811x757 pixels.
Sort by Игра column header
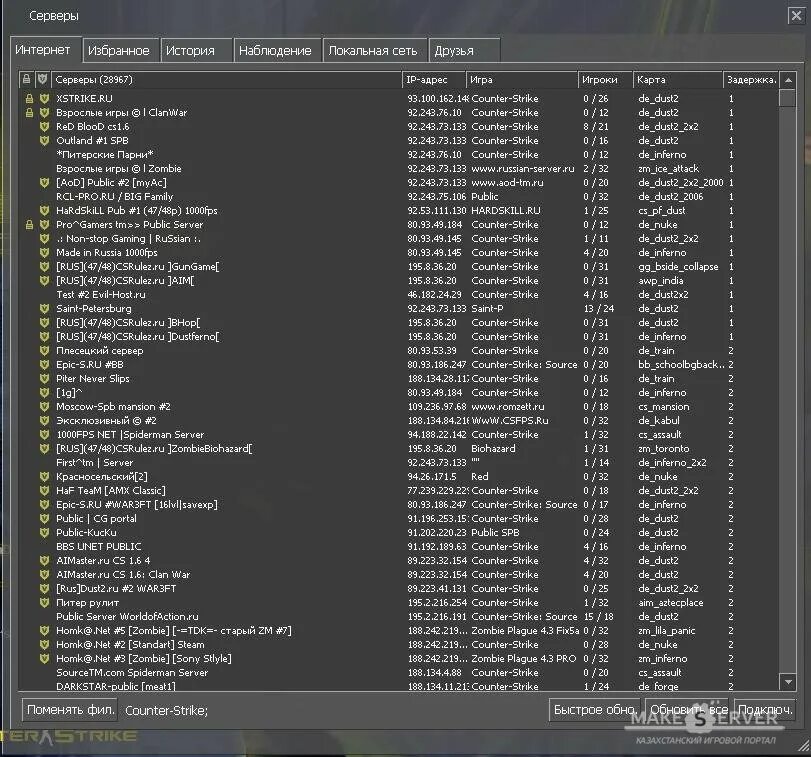[x=522, y=80]
